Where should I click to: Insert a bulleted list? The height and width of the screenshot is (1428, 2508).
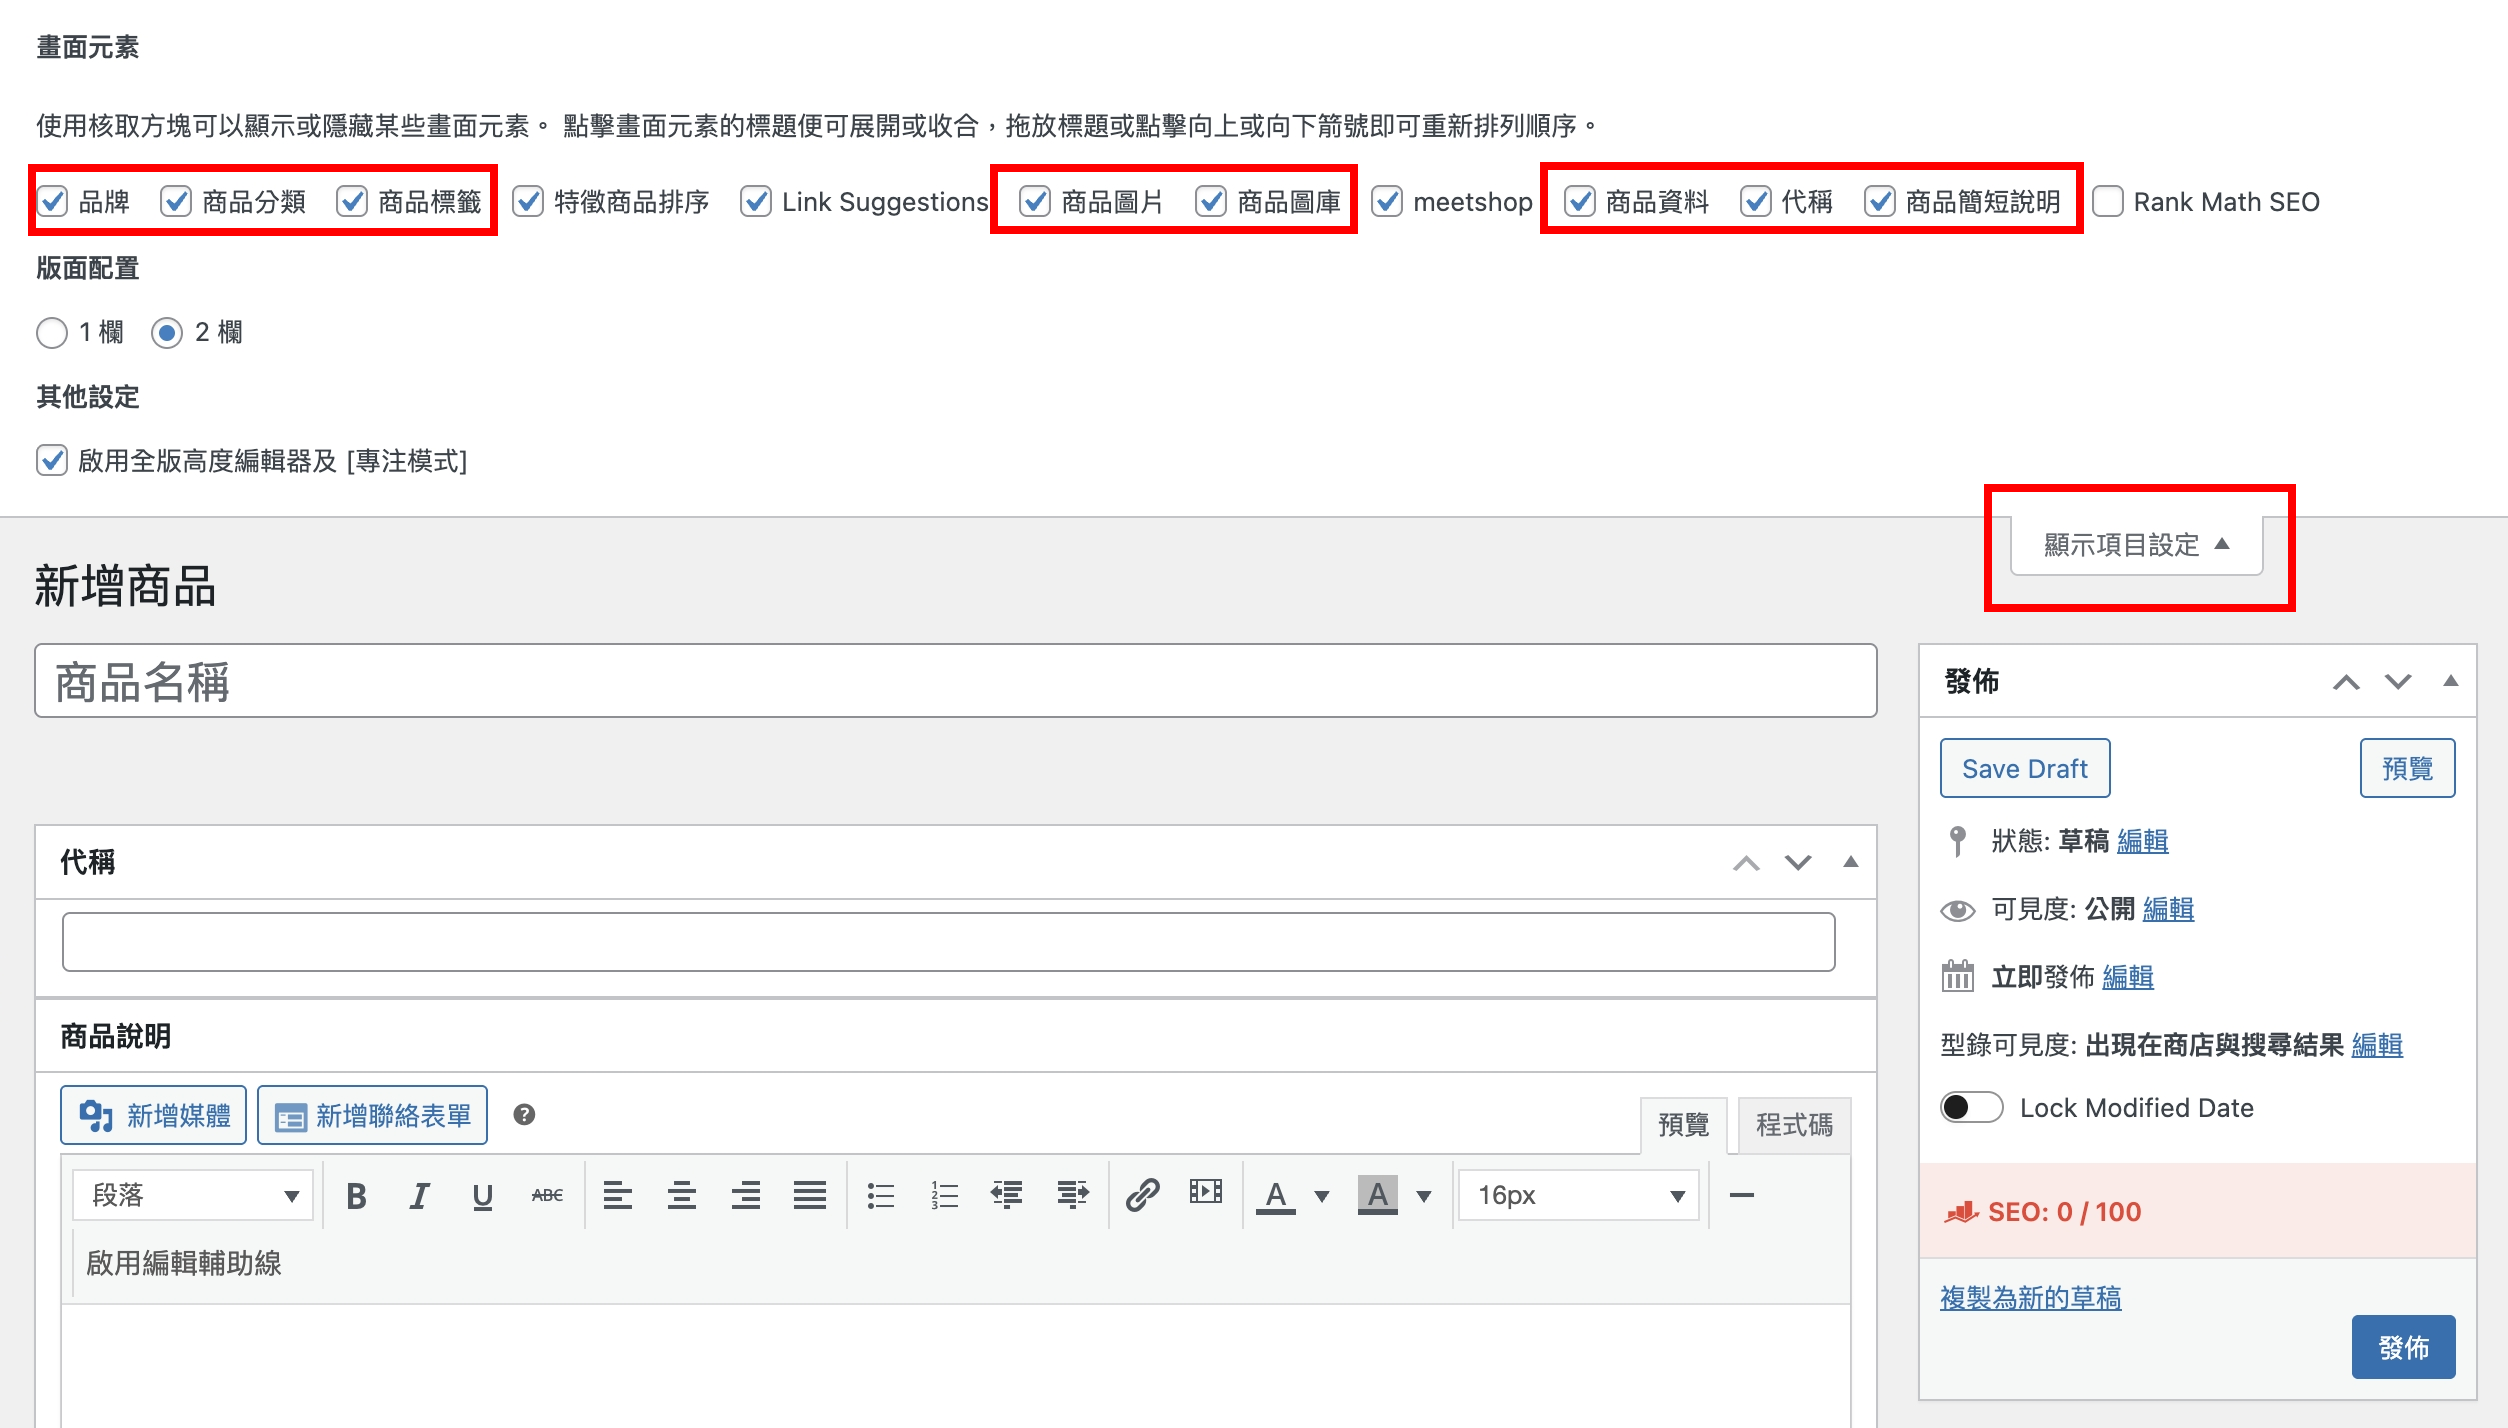tap(880, 1195)
